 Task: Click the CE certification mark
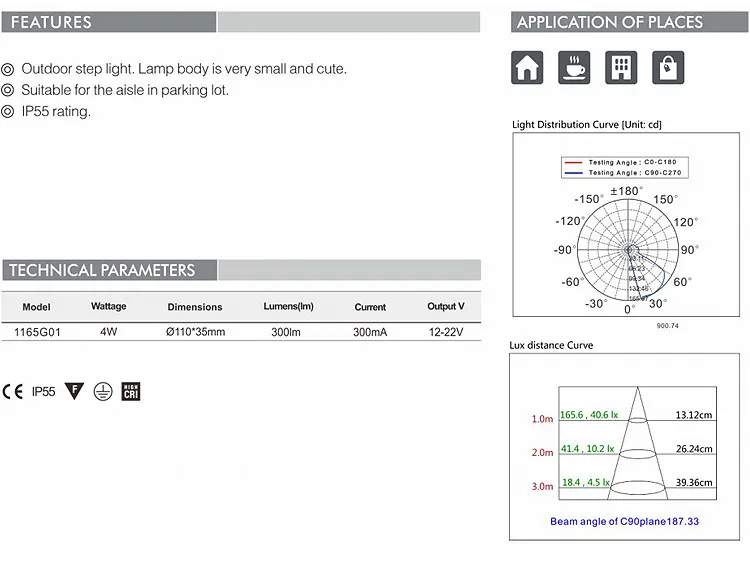point(14,391)
